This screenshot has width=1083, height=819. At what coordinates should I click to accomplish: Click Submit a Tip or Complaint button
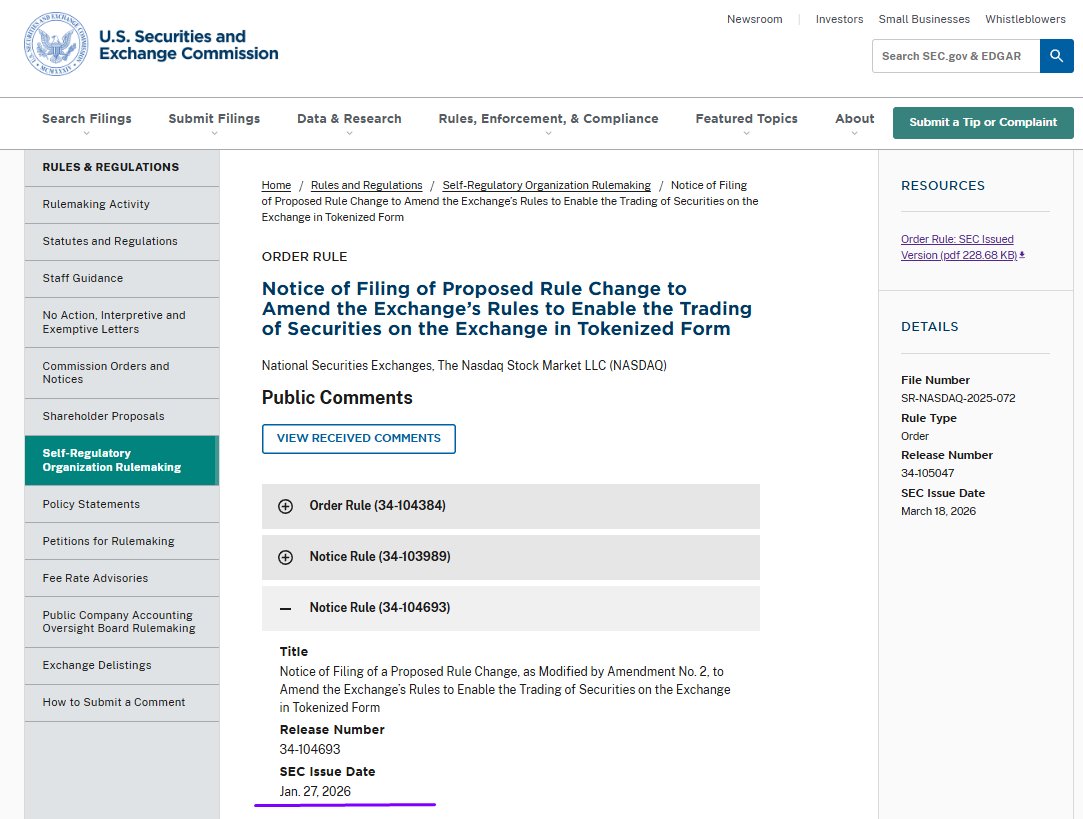pos(983,122)
